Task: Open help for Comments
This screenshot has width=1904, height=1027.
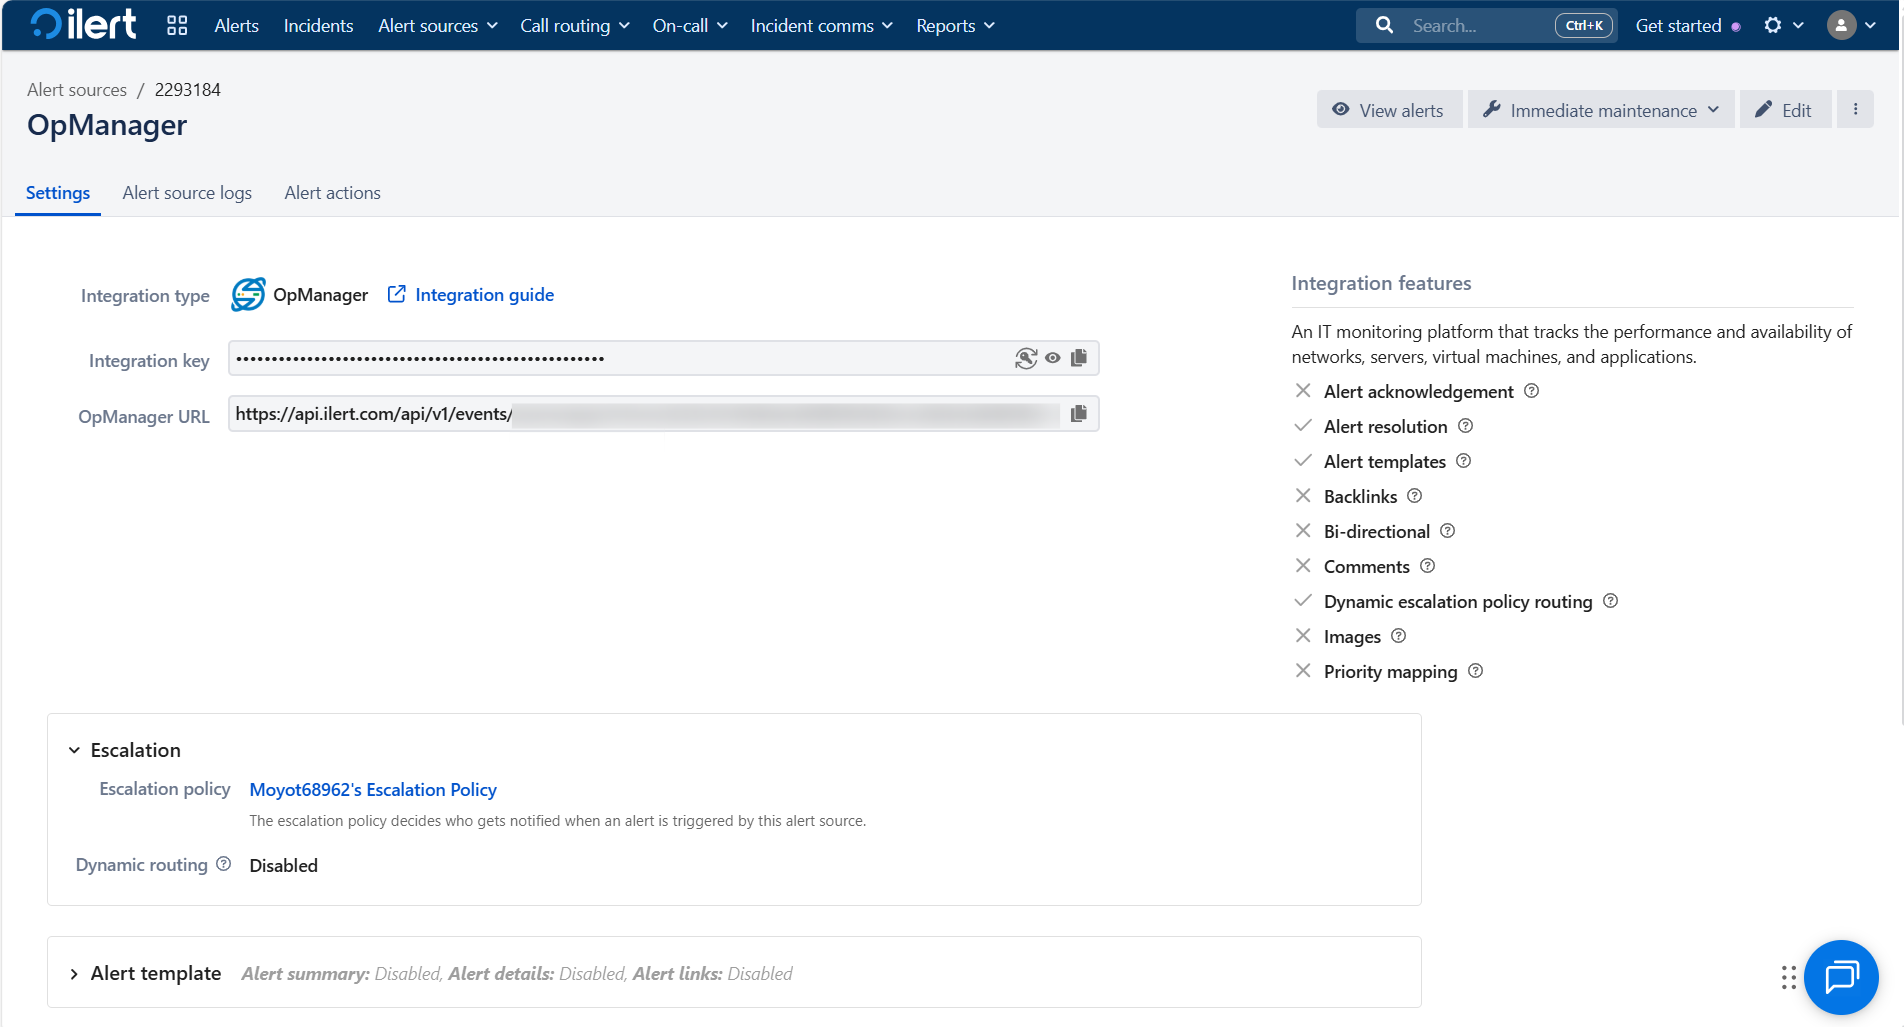Action: coord(1427,566)
